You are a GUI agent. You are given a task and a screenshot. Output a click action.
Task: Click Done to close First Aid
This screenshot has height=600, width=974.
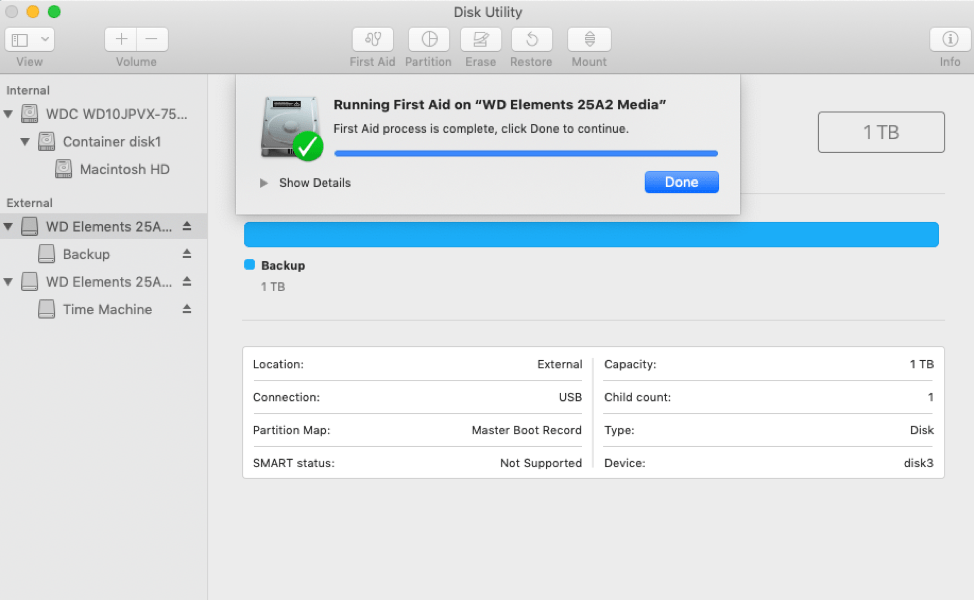coord(681,182)
